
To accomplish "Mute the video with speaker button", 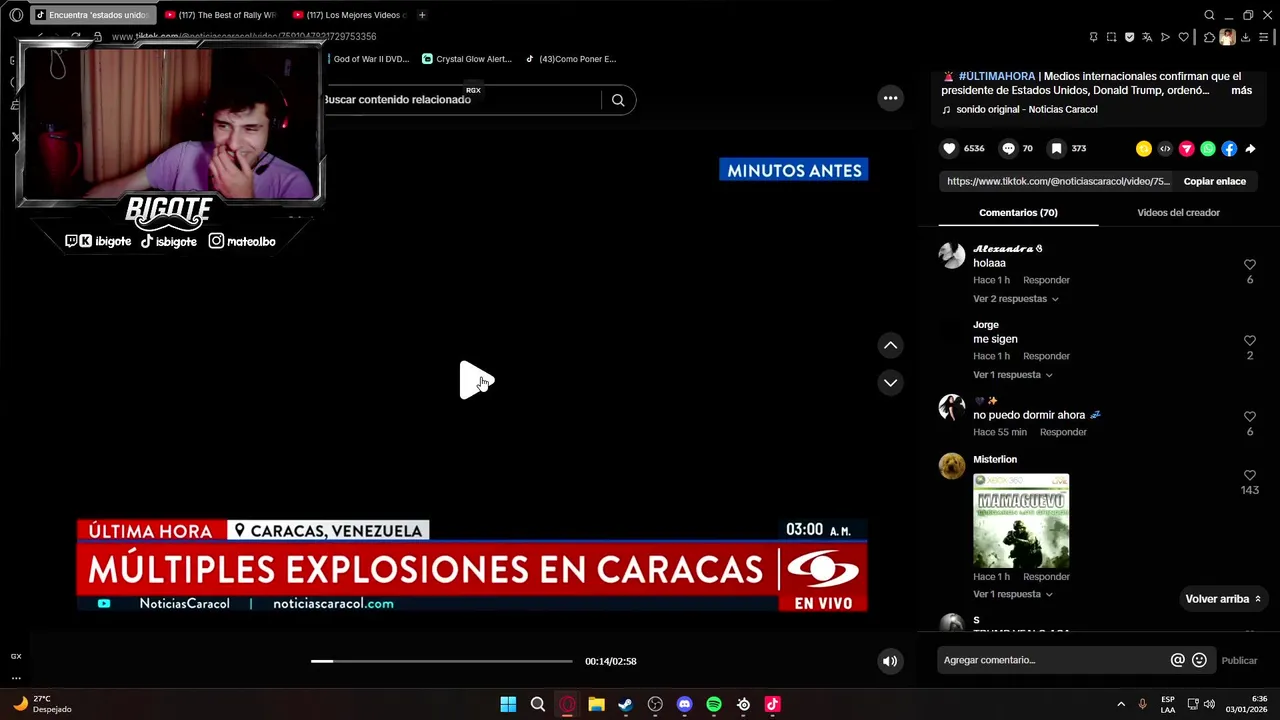I will 889,661.
